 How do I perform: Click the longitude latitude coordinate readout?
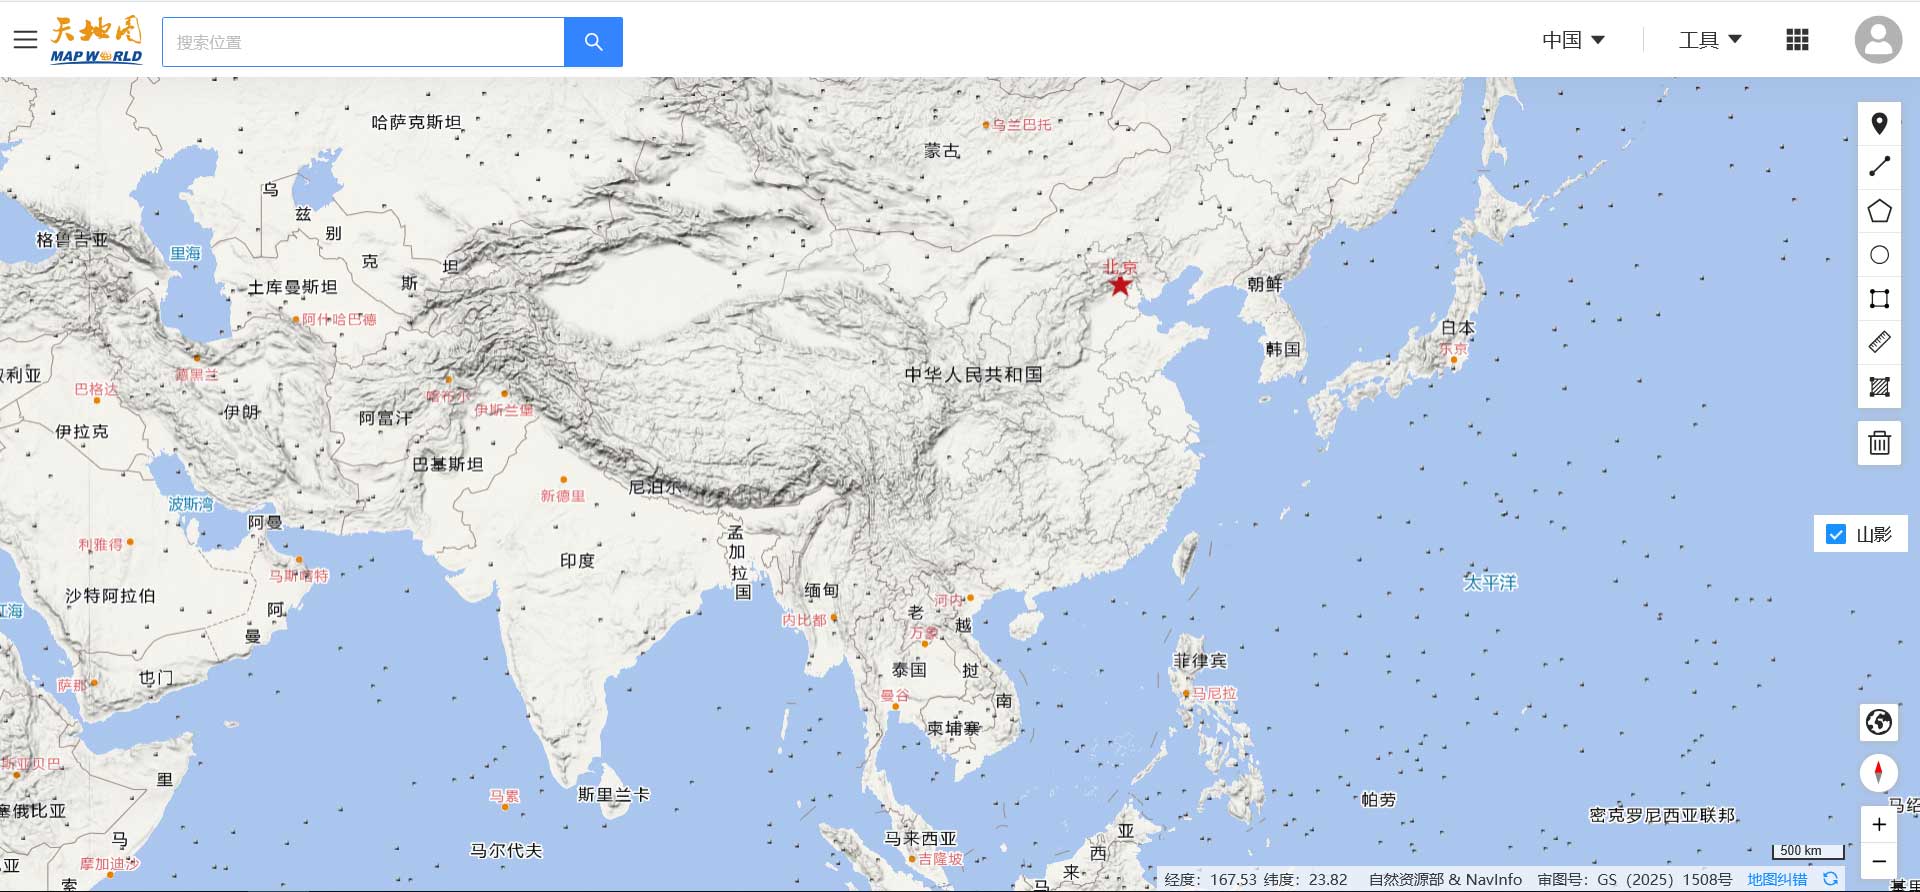click(1256, 880)
